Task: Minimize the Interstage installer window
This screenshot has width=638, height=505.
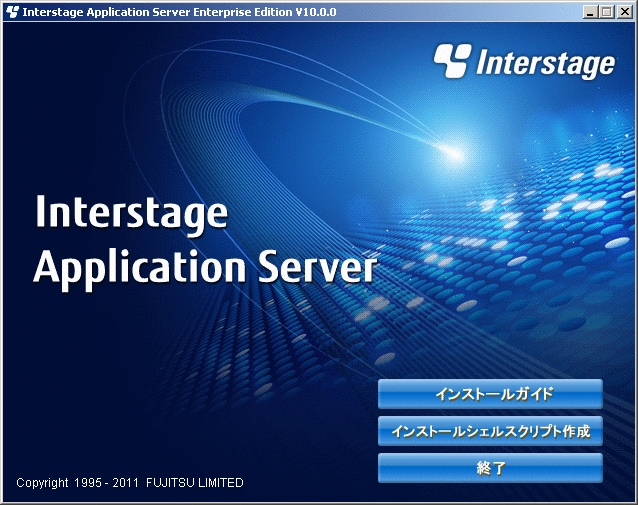Action: tap(590, 12)
